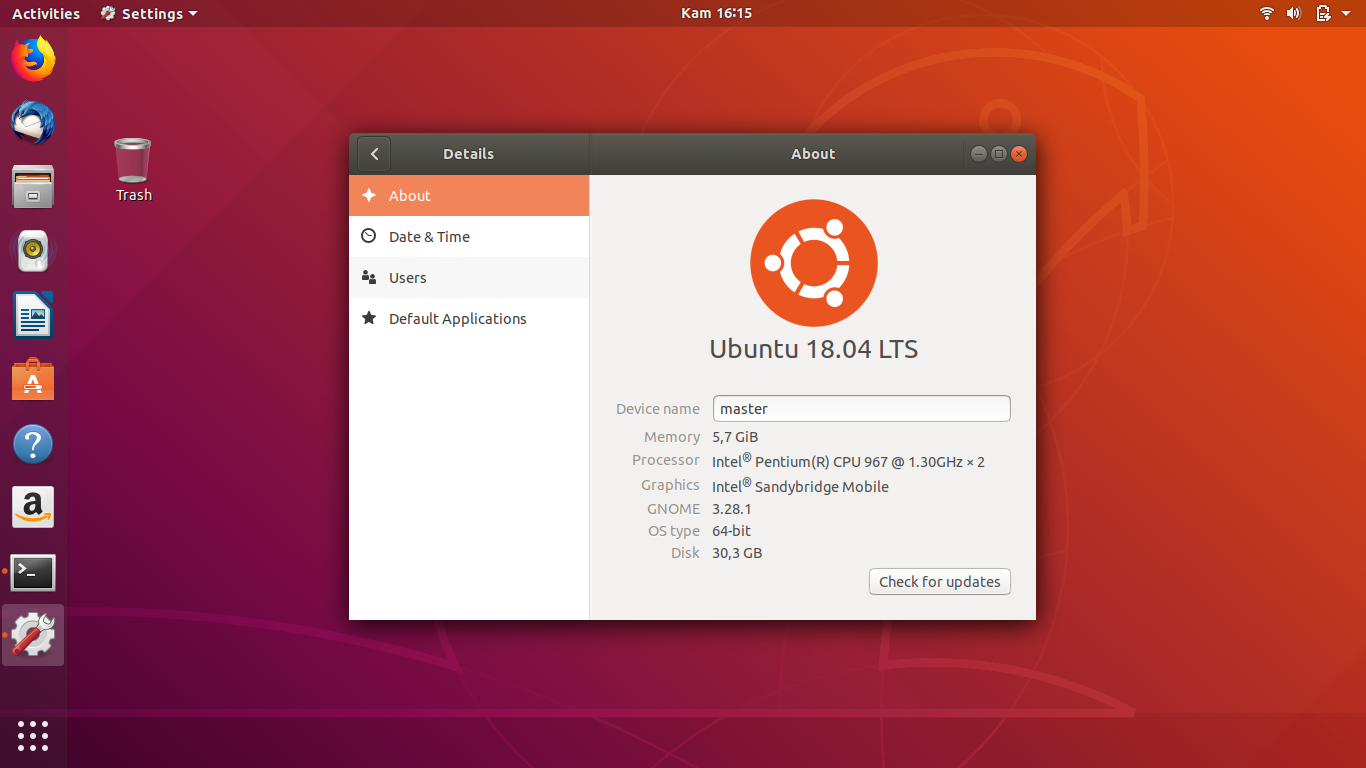
Task: Click the Activities button
Action: coord(46,13)
